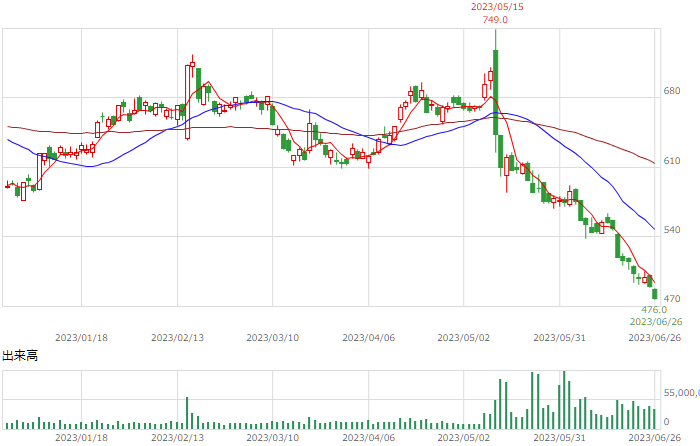
Task: Select 2023/05/02 date under price chart
Action: pos(464,338)
